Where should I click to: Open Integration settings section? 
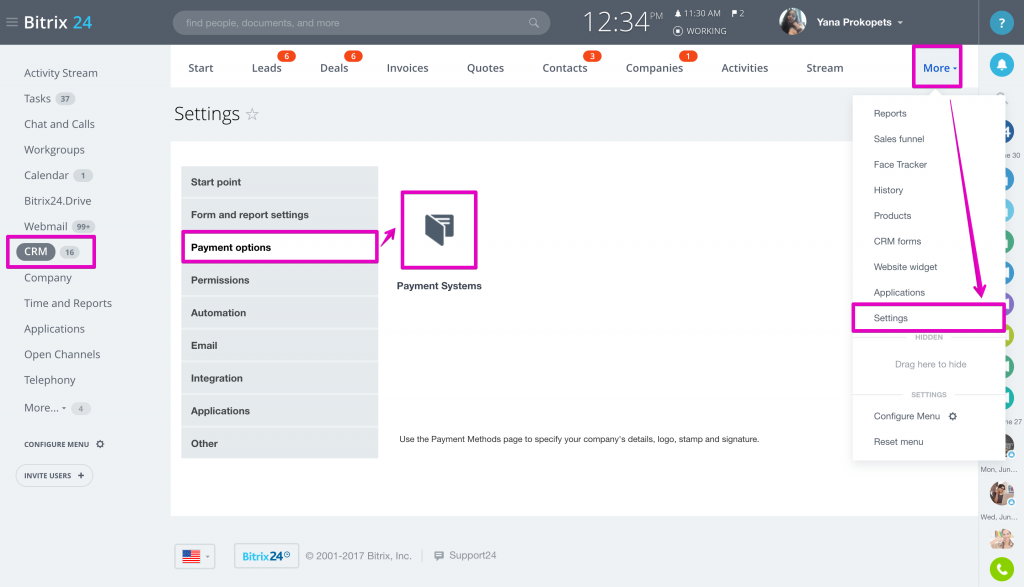click(280, 378)
